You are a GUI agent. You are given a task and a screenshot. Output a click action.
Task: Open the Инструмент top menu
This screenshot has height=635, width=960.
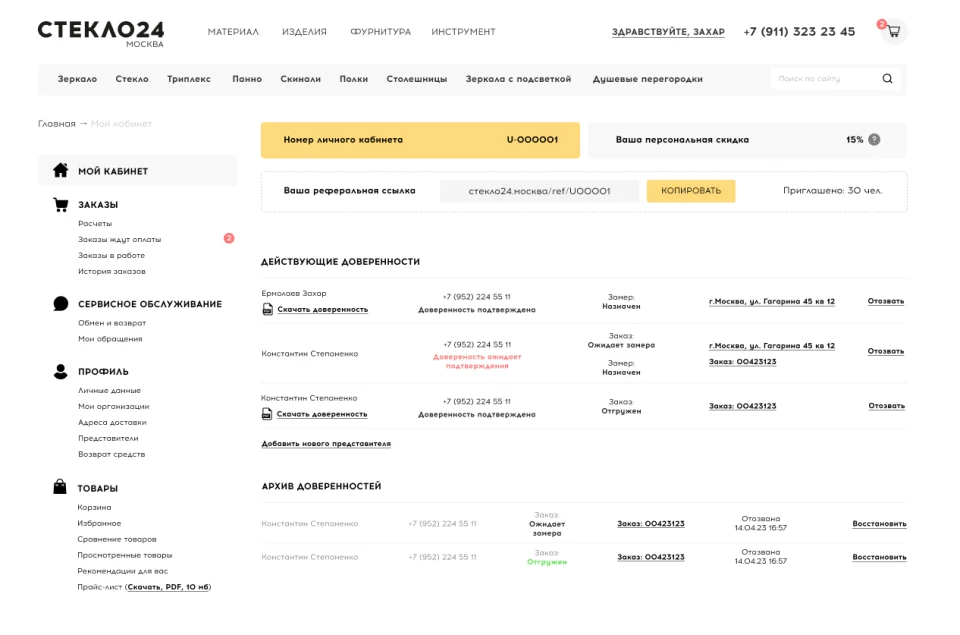pos(463,32)
